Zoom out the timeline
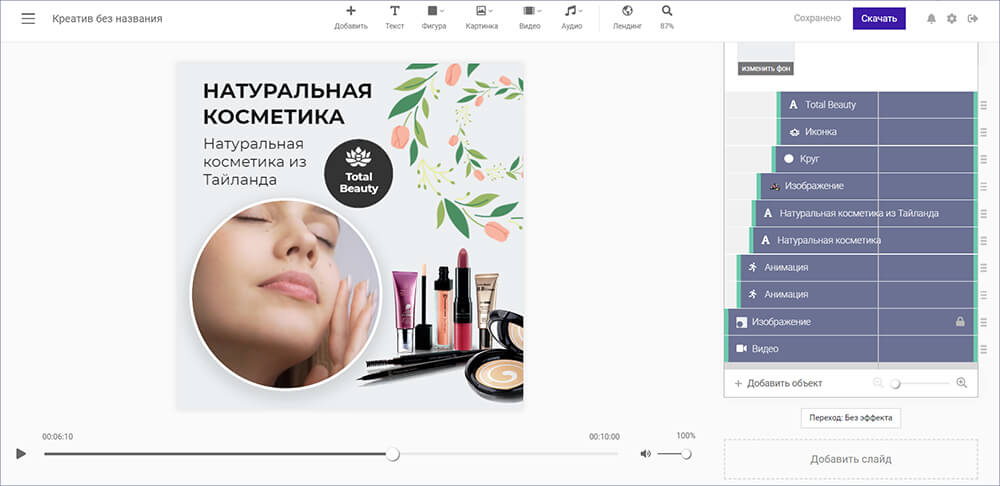The height and width of the screenshot is (486, 1000). coord(878,383)
